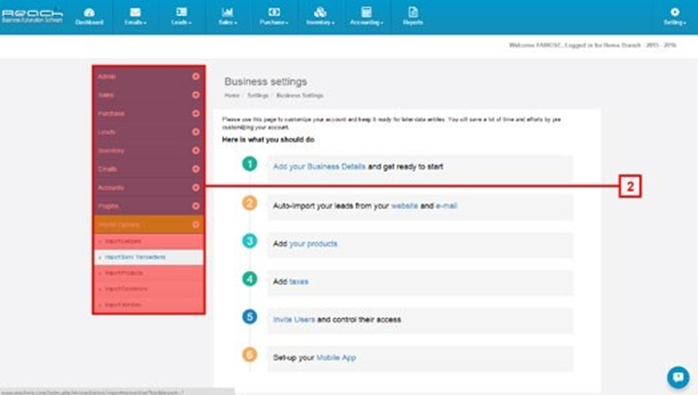Click the Emails envelope icon

pyautogui.click(x=135, y=12)
